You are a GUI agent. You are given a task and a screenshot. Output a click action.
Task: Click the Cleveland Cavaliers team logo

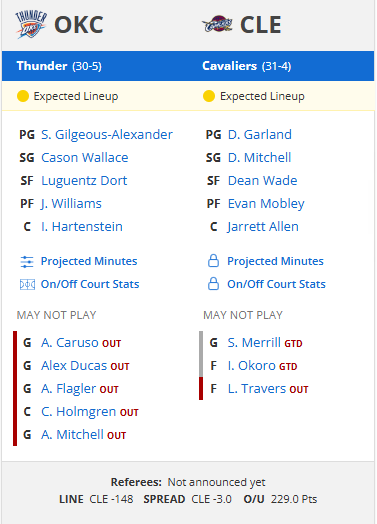pos(217,24)
